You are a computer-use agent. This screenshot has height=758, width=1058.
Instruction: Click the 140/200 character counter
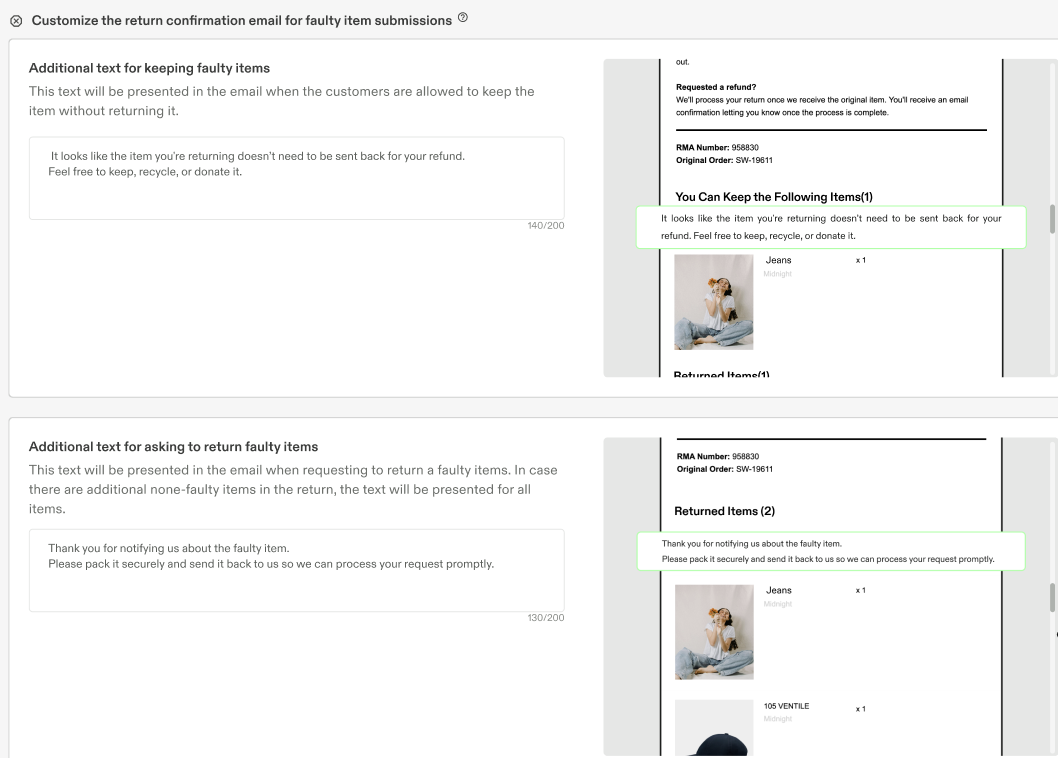coord(546,225)
